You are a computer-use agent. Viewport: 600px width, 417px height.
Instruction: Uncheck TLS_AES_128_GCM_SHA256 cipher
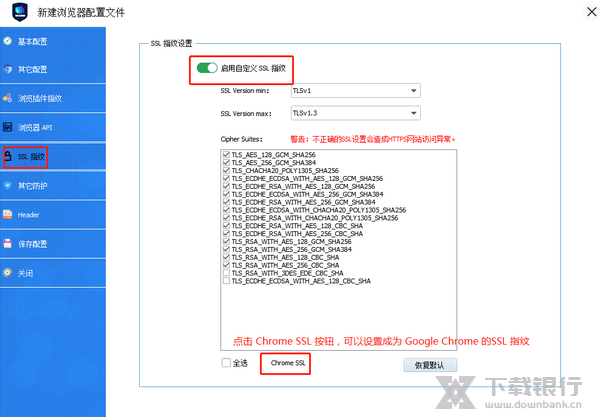tap(226, 155)
